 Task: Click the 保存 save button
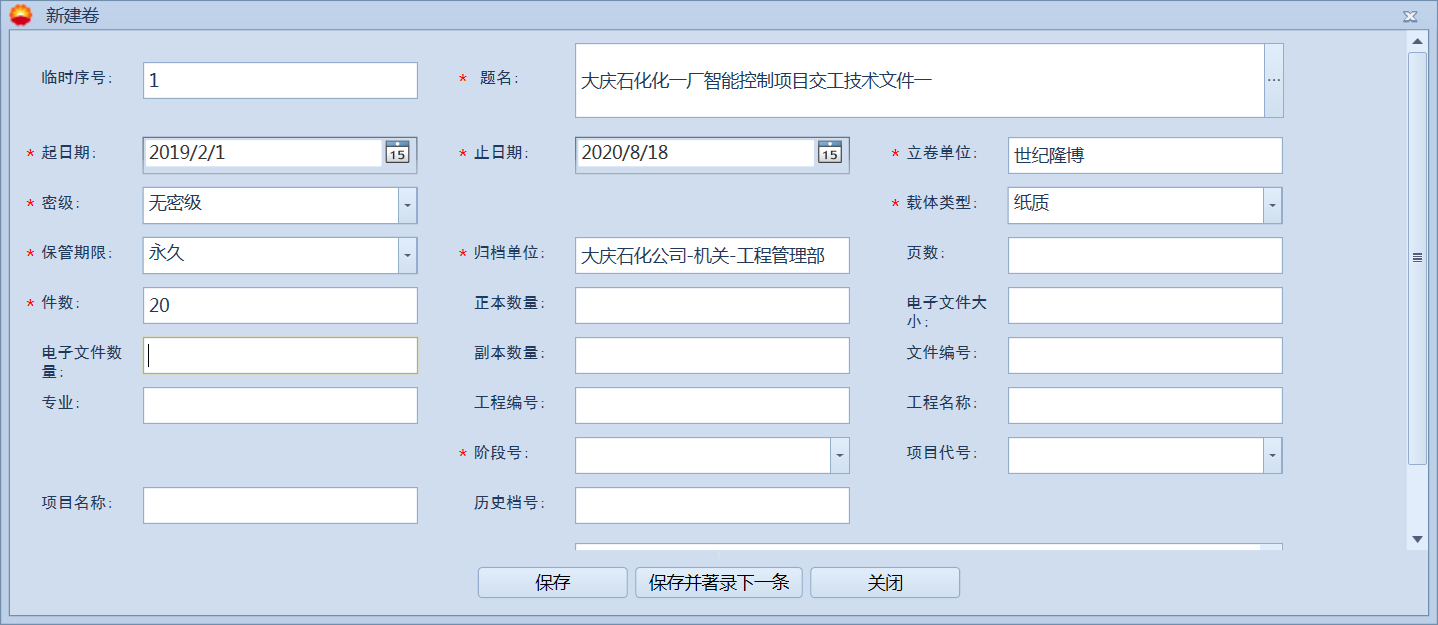tap(551, 582)
